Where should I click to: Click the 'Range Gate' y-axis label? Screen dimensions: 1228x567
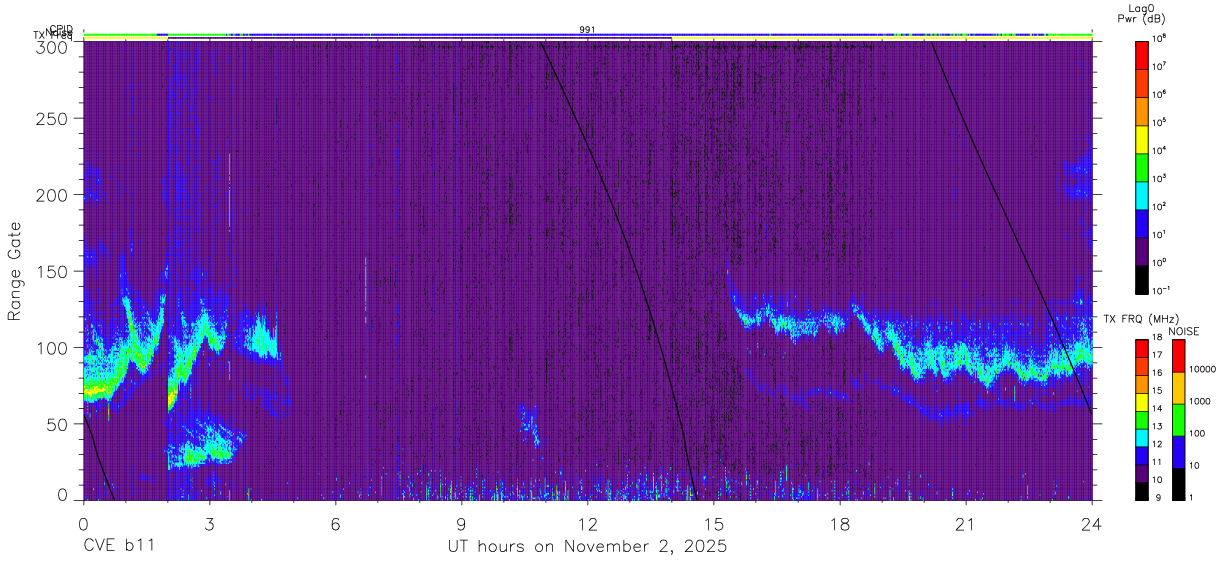point(15,270)
